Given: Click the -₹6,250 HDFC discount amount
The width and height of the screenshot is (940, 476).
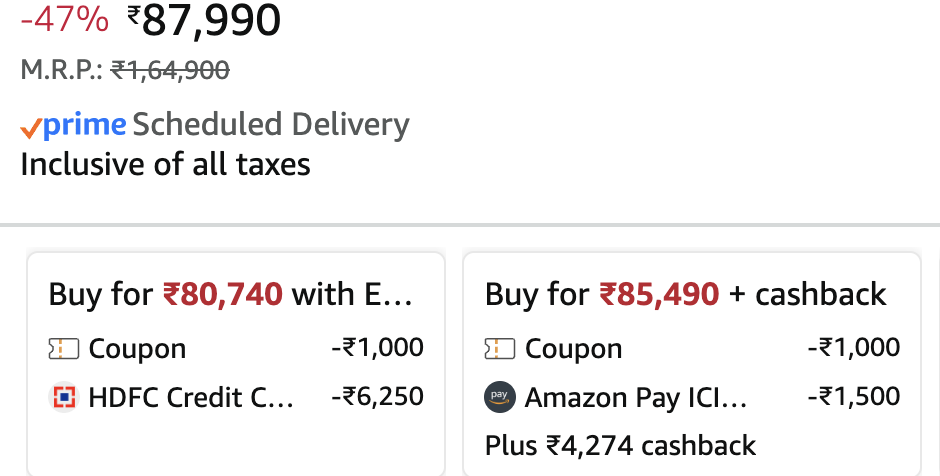Looking at the screenshot, I should (x=377, y=397).
